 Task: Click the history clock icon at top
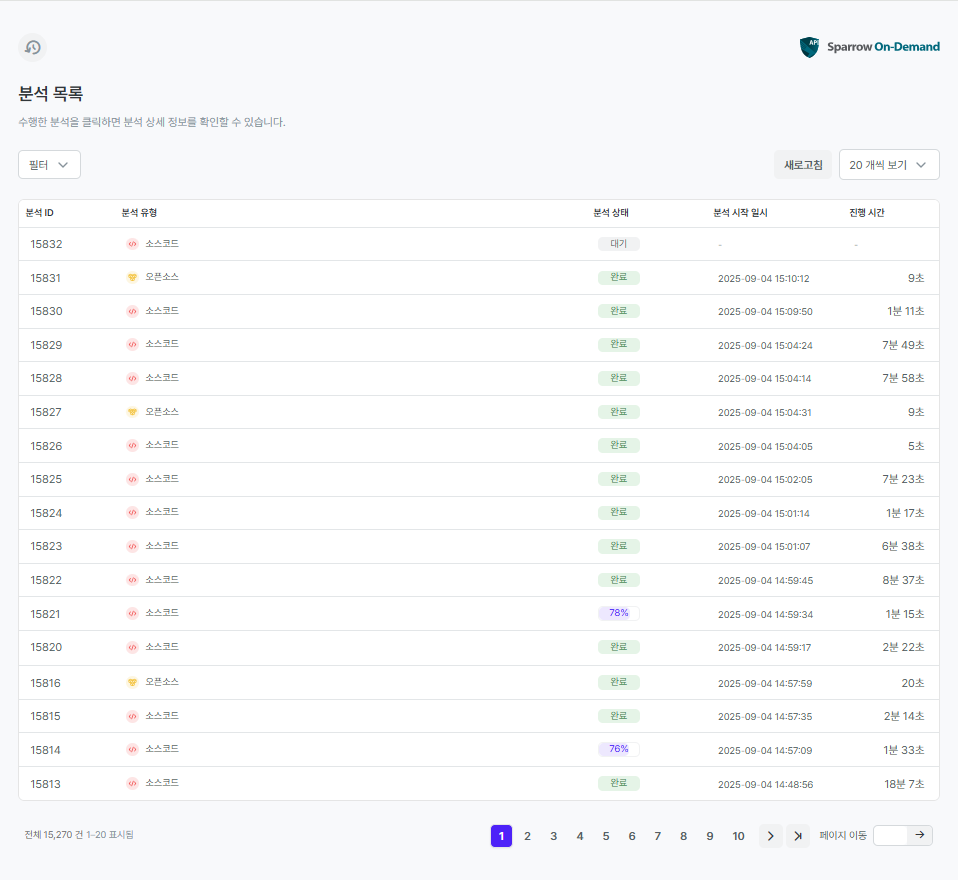32,47
